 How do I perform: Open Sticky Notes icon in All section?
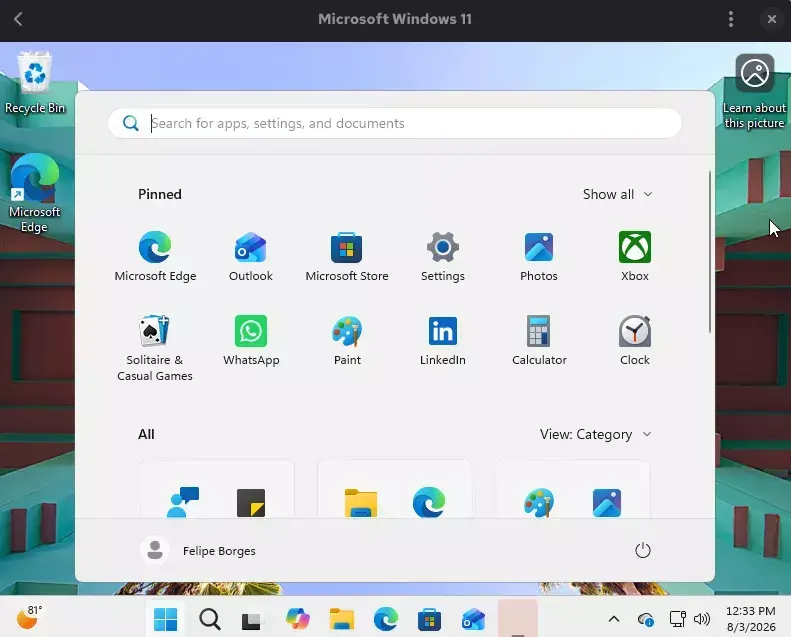tap(251, 502)
